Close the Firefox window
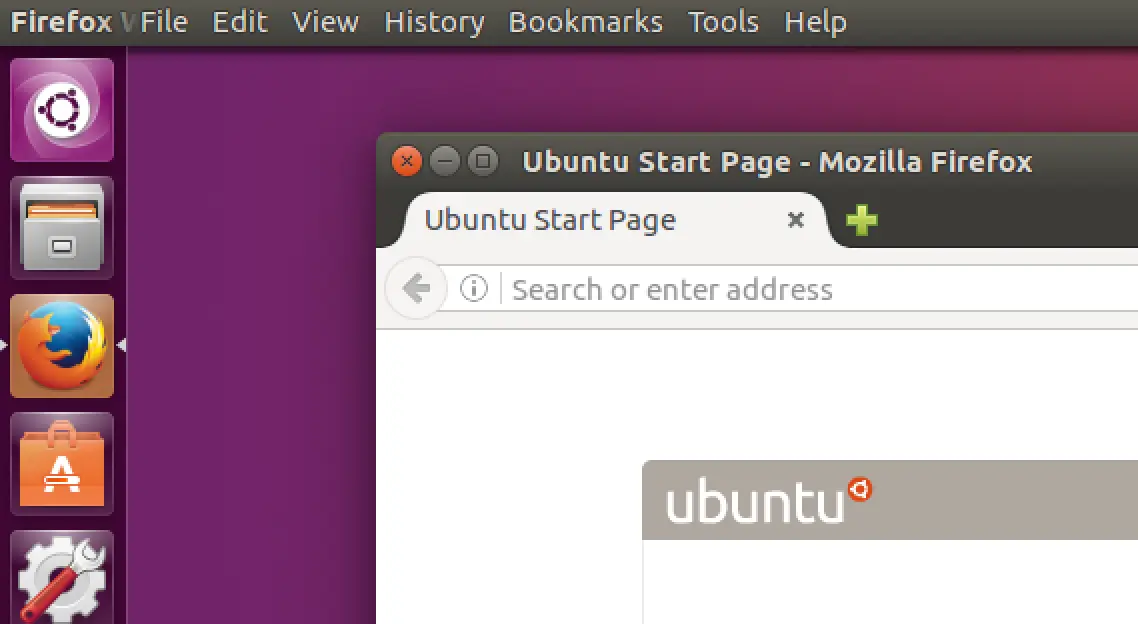This screenshot has width=1138, height=624. (x=407, y=160)
